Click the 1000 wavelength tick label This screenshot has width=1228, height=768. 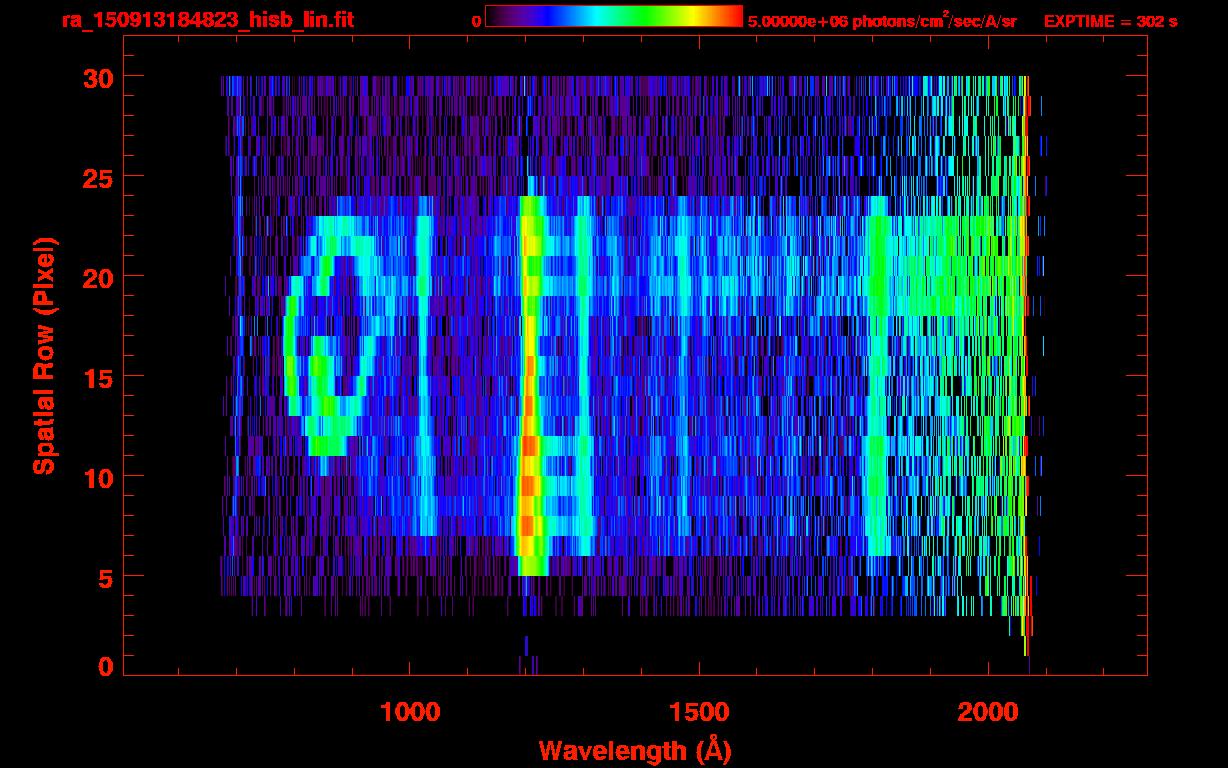pos(410,713)
